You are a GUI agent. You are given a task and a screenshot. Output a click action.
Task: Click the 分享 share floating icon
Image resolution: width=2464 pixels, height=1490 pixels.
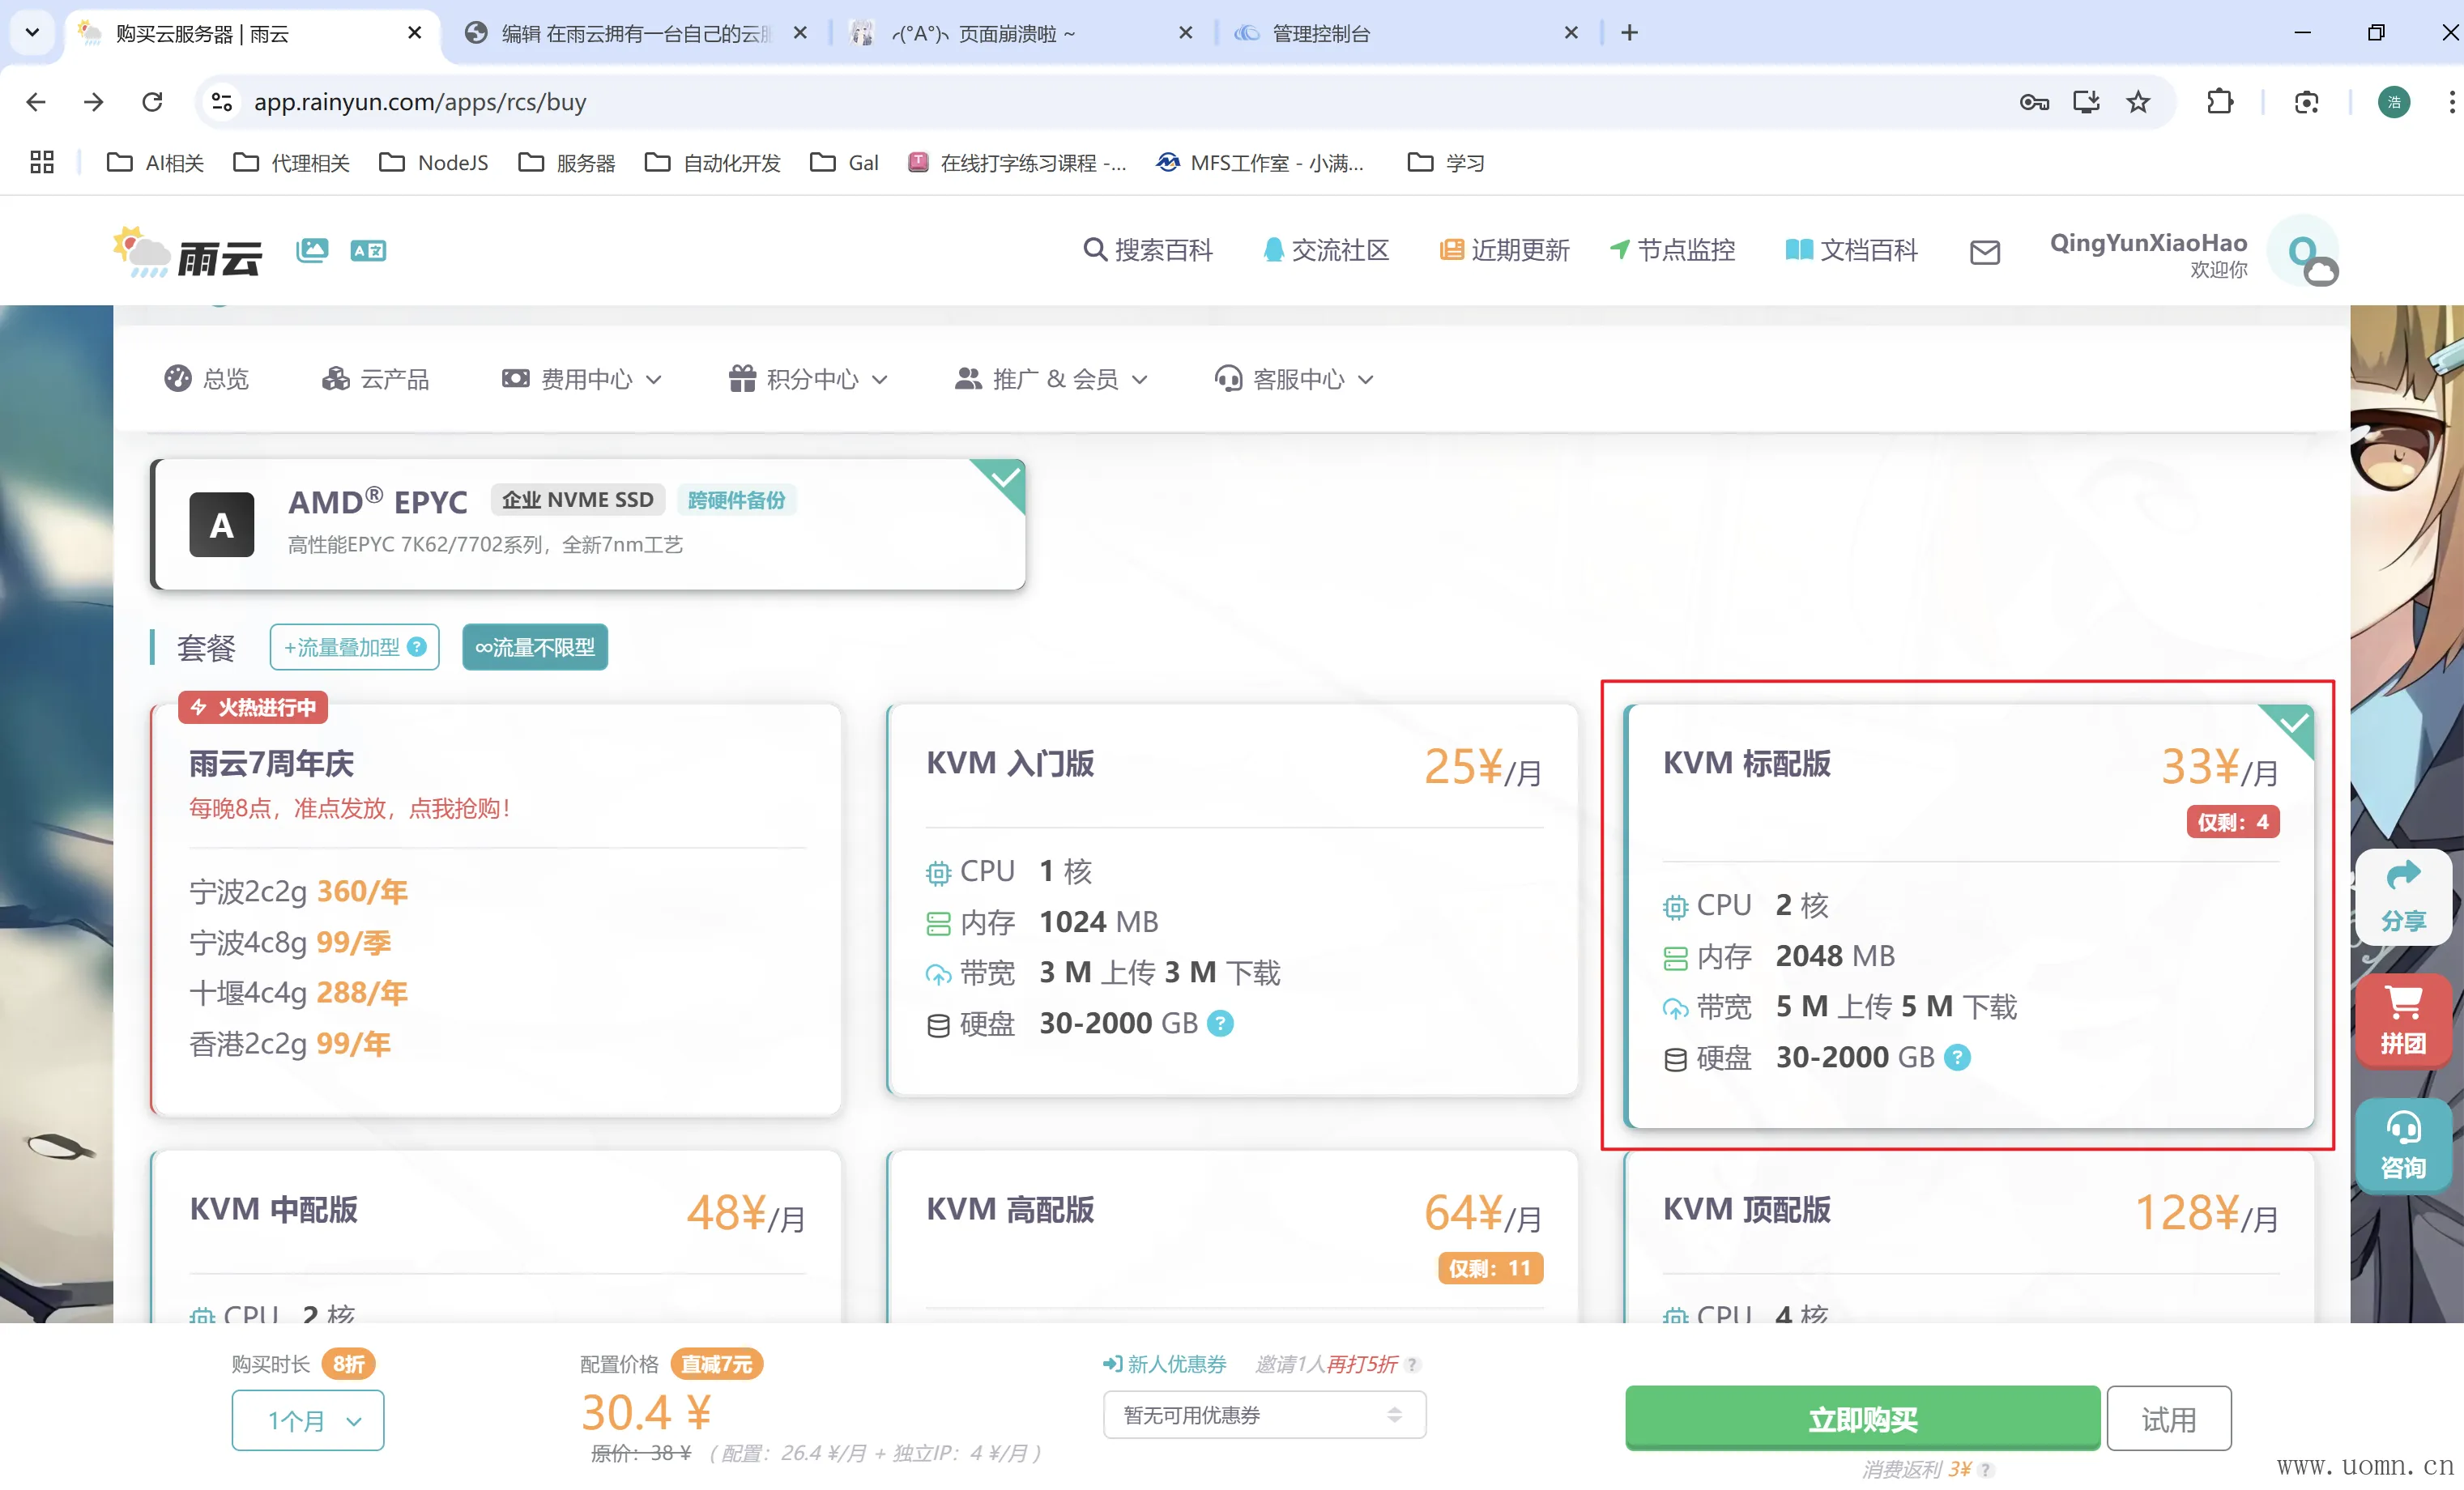[2403, 896]
